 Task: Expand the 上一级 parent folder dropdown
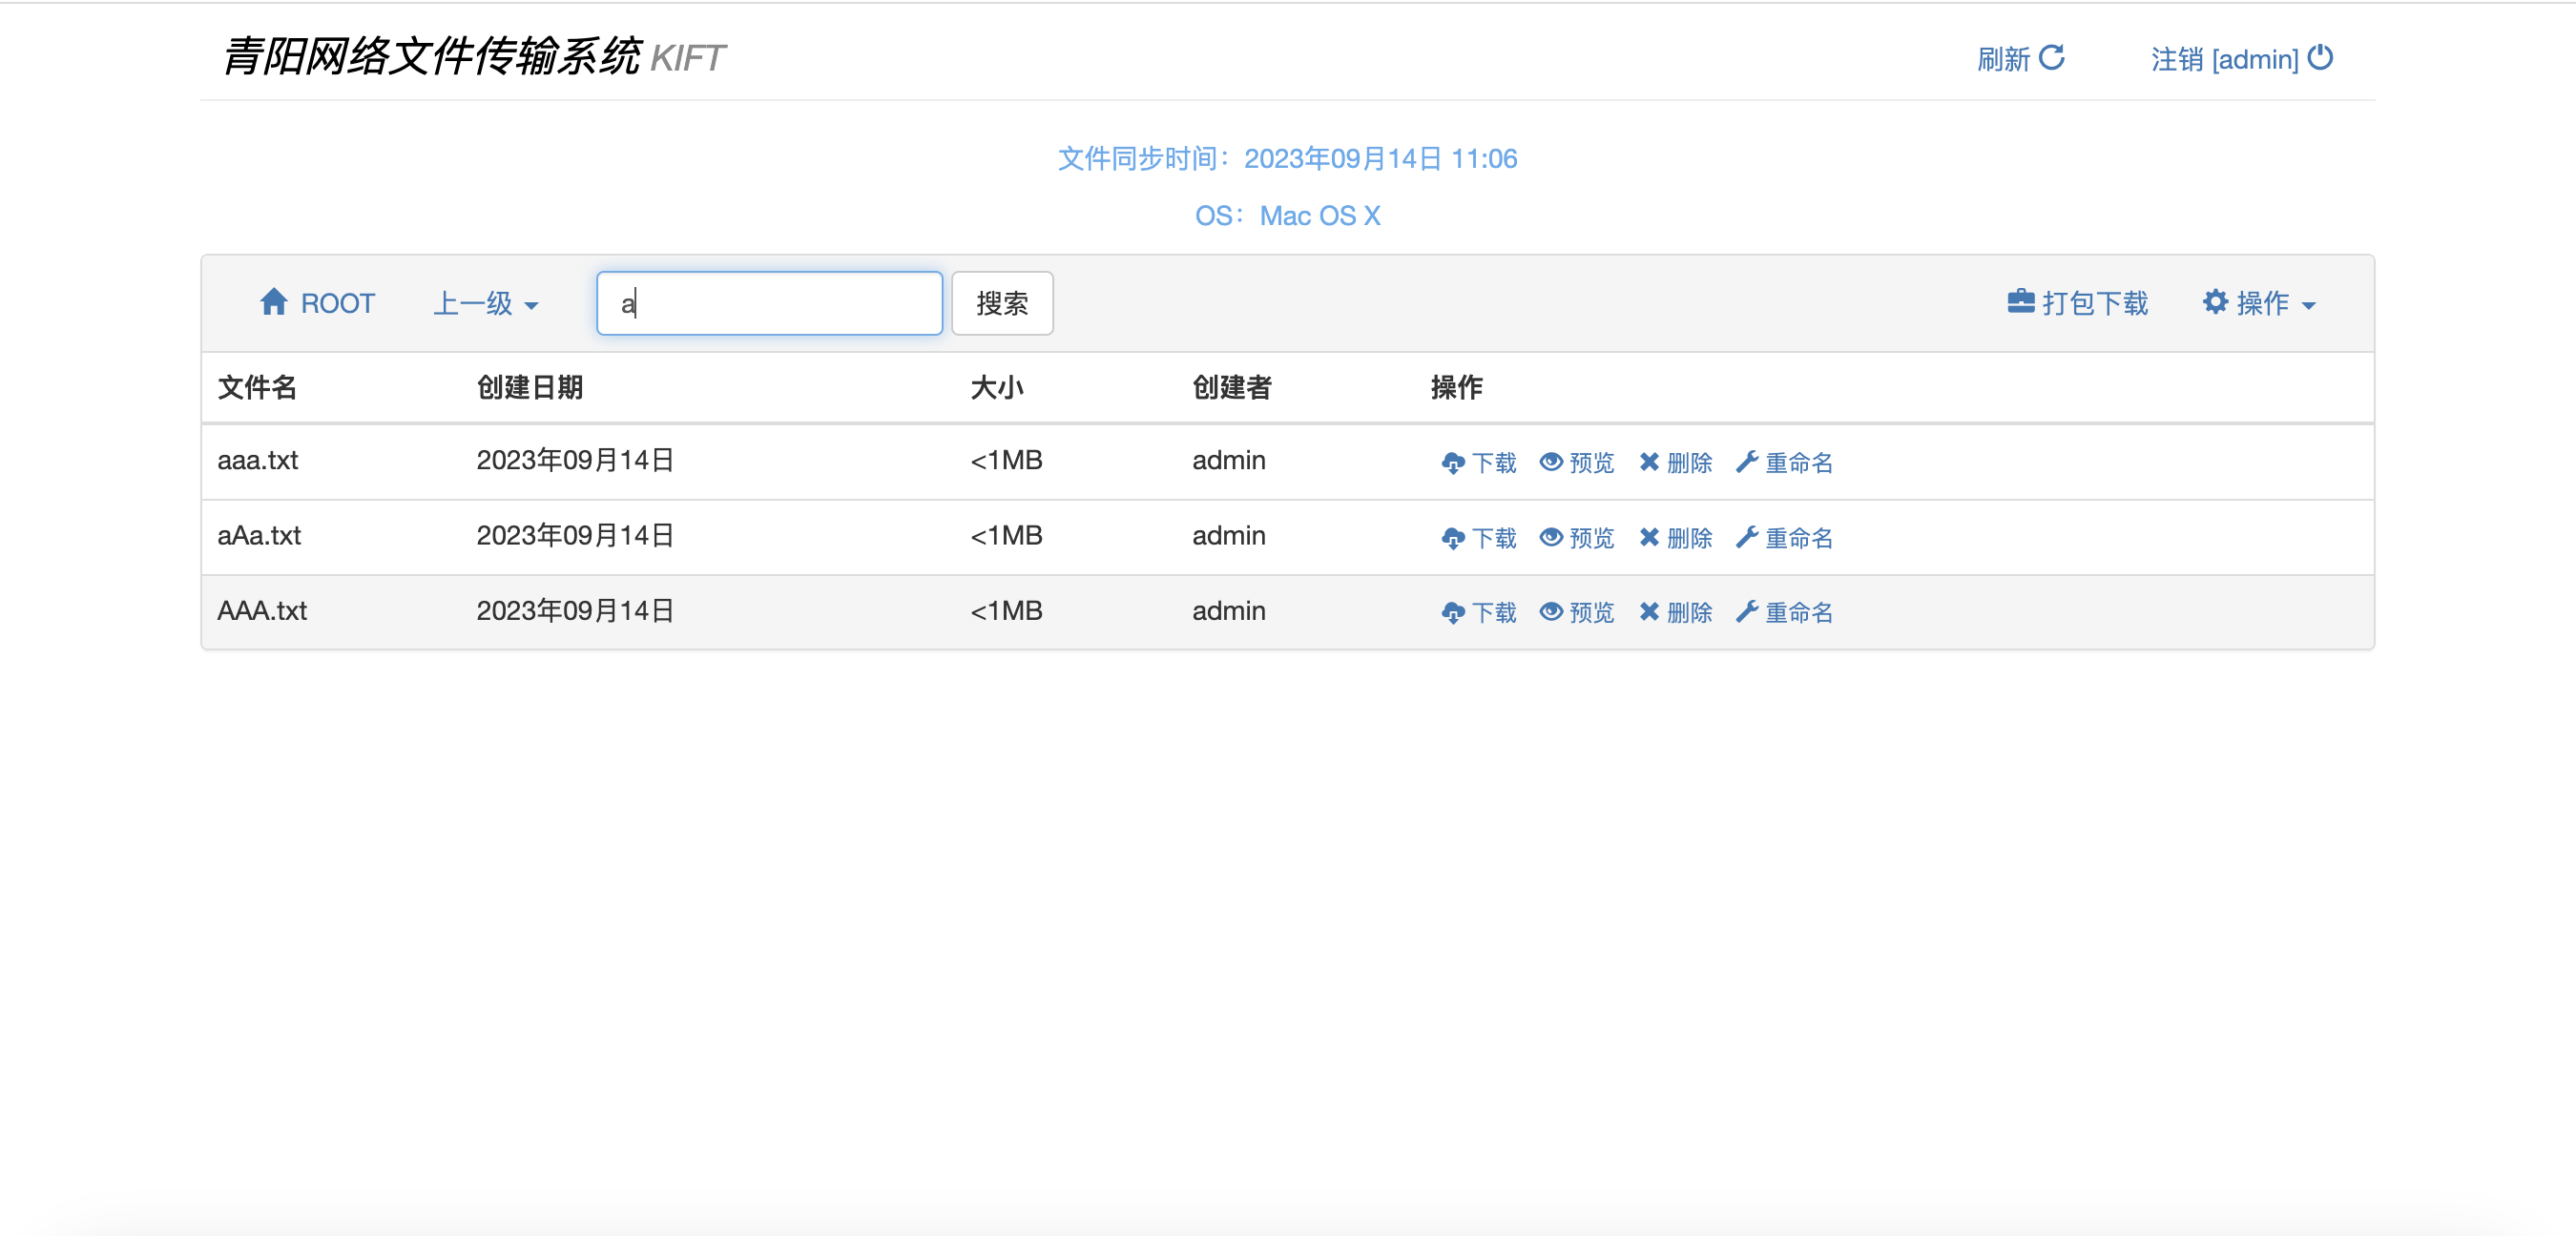click(486, 303)
